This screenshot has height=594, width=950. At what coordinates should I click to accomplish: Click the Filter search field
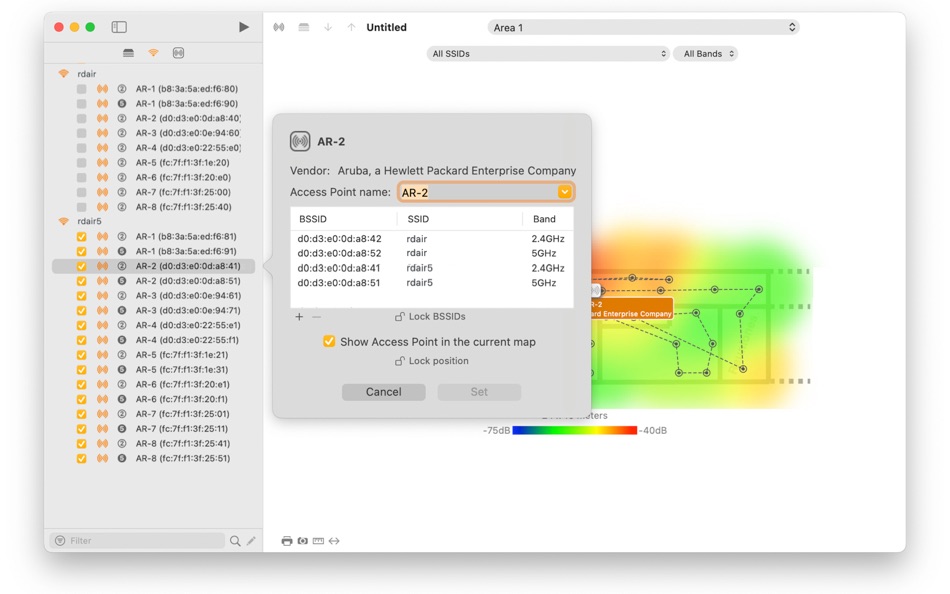(138, 541)
